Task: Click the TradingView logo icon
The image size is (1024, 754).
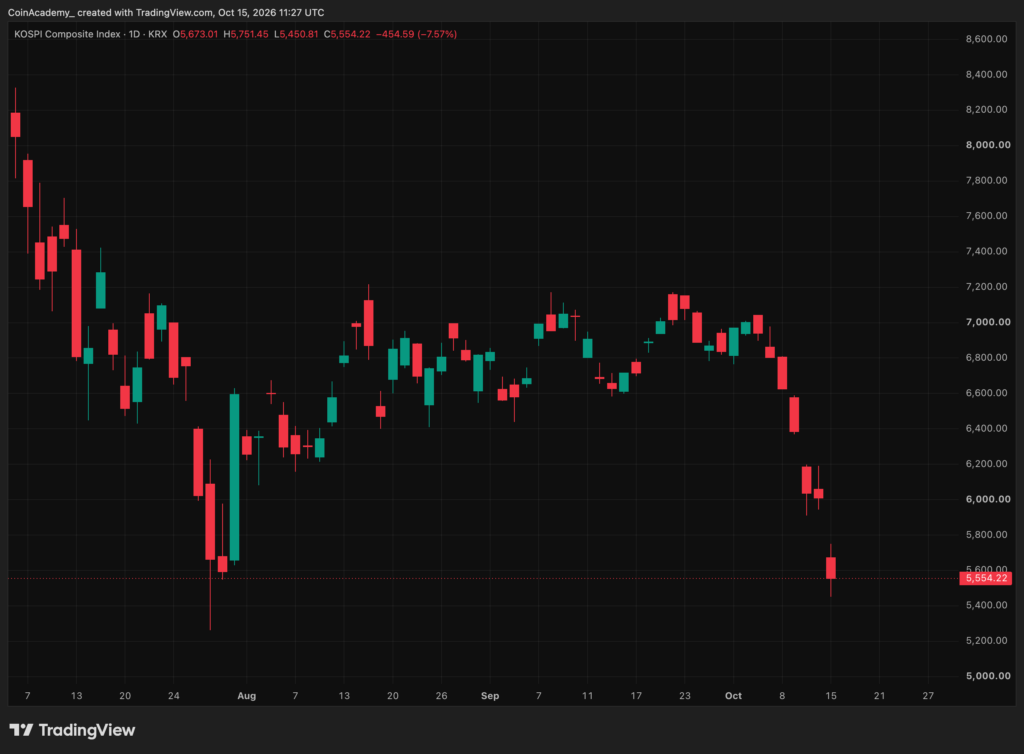Action: (x=21, y=730)
